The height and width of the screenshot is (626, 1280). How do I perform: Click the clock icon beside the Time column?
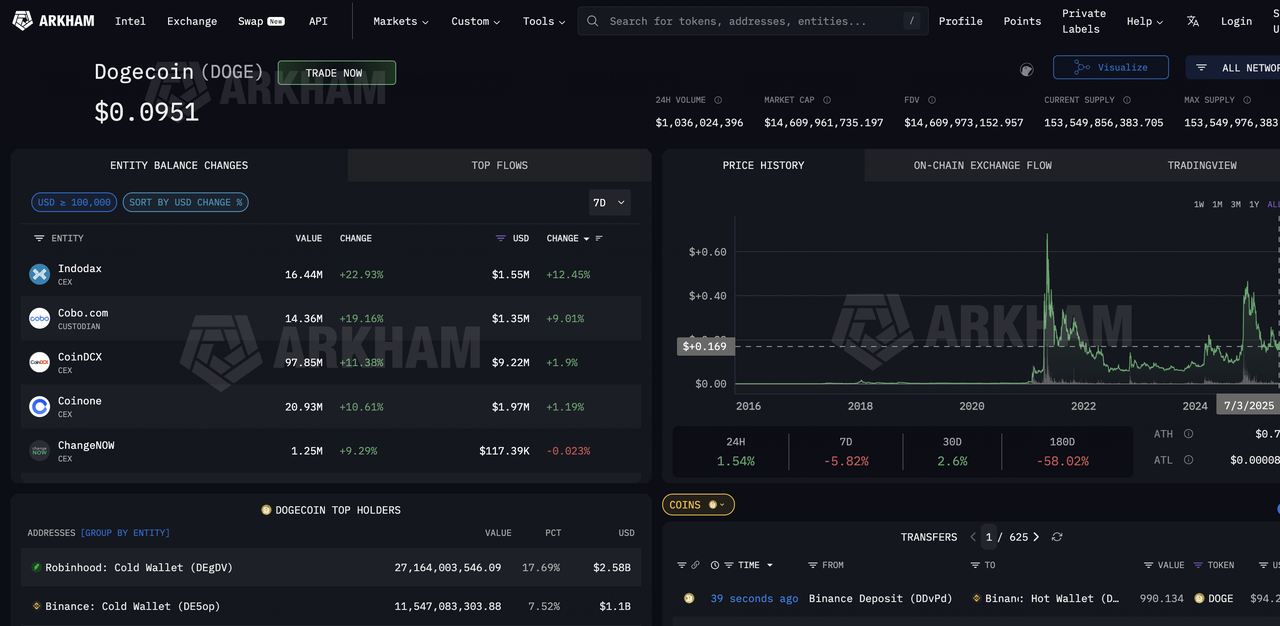(x=715, y=566)
